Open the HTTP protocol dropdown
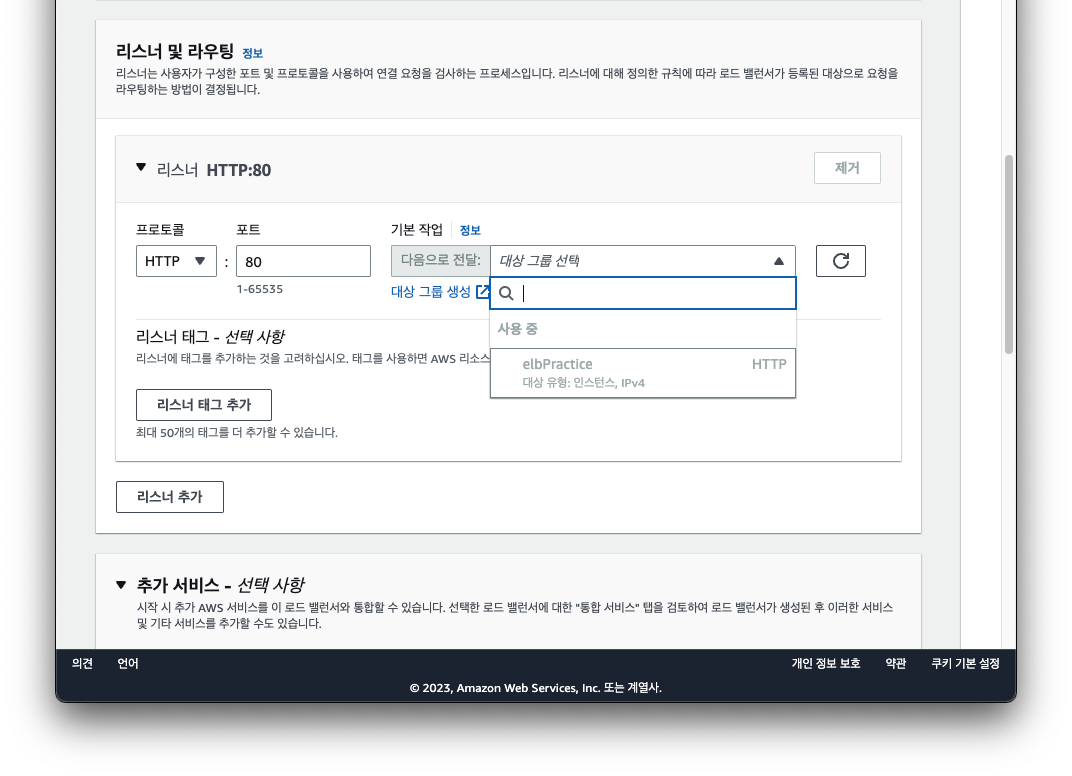1072x776 pixels. 176,261
